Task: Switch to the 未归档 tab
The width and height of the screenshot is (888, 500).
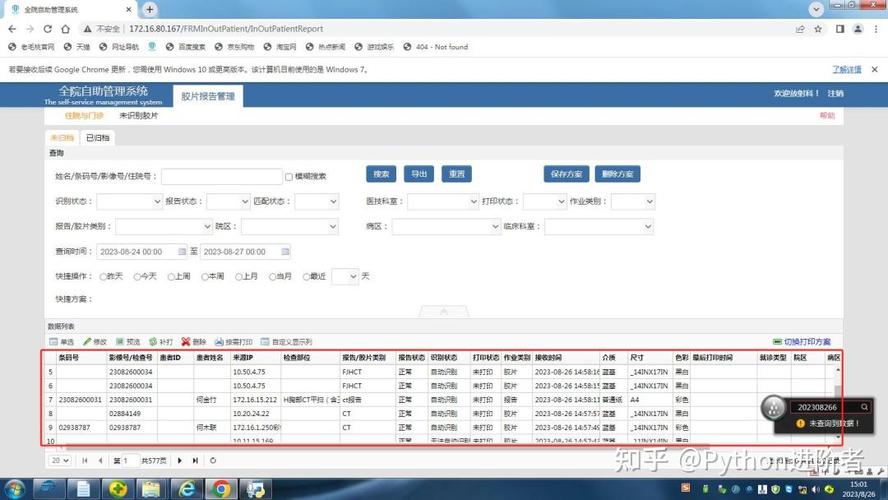Action: click(62, 138)
